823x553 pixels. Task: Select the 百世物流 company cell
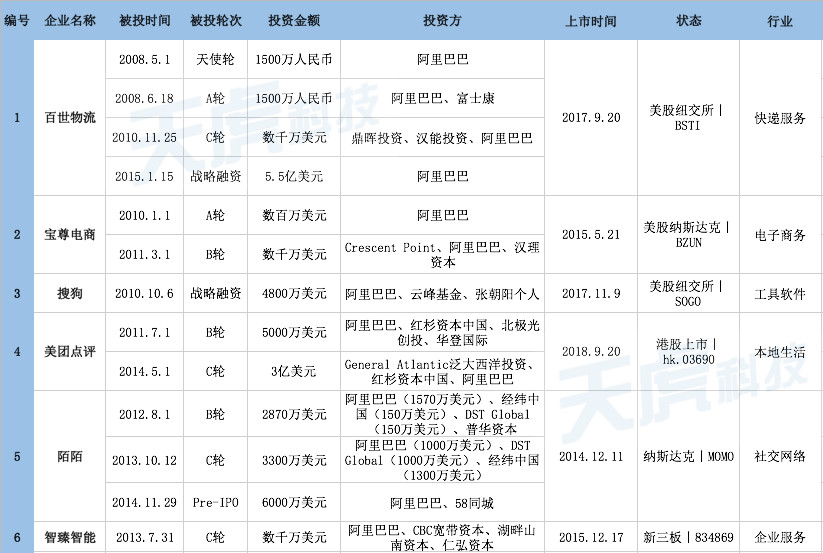(70, 118)
